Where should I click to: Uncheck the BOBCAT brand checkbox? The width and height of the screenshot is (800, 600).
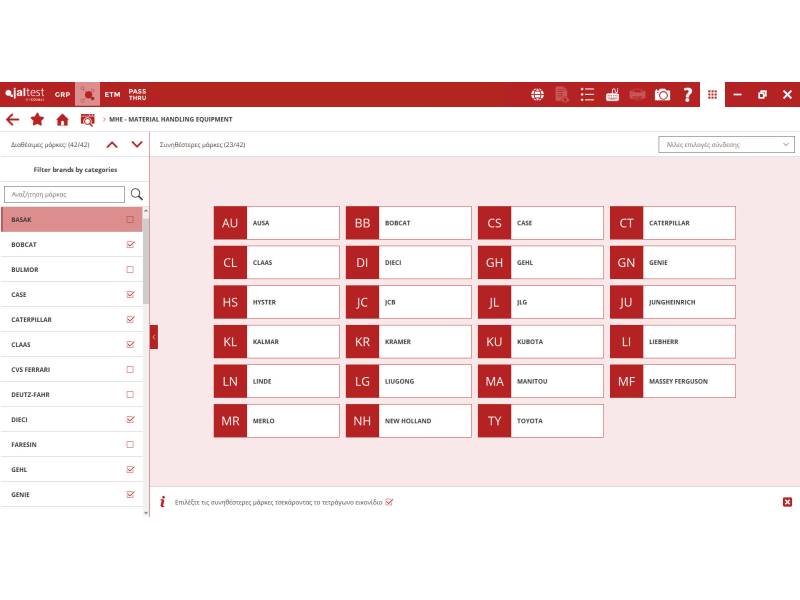[130, 244]
